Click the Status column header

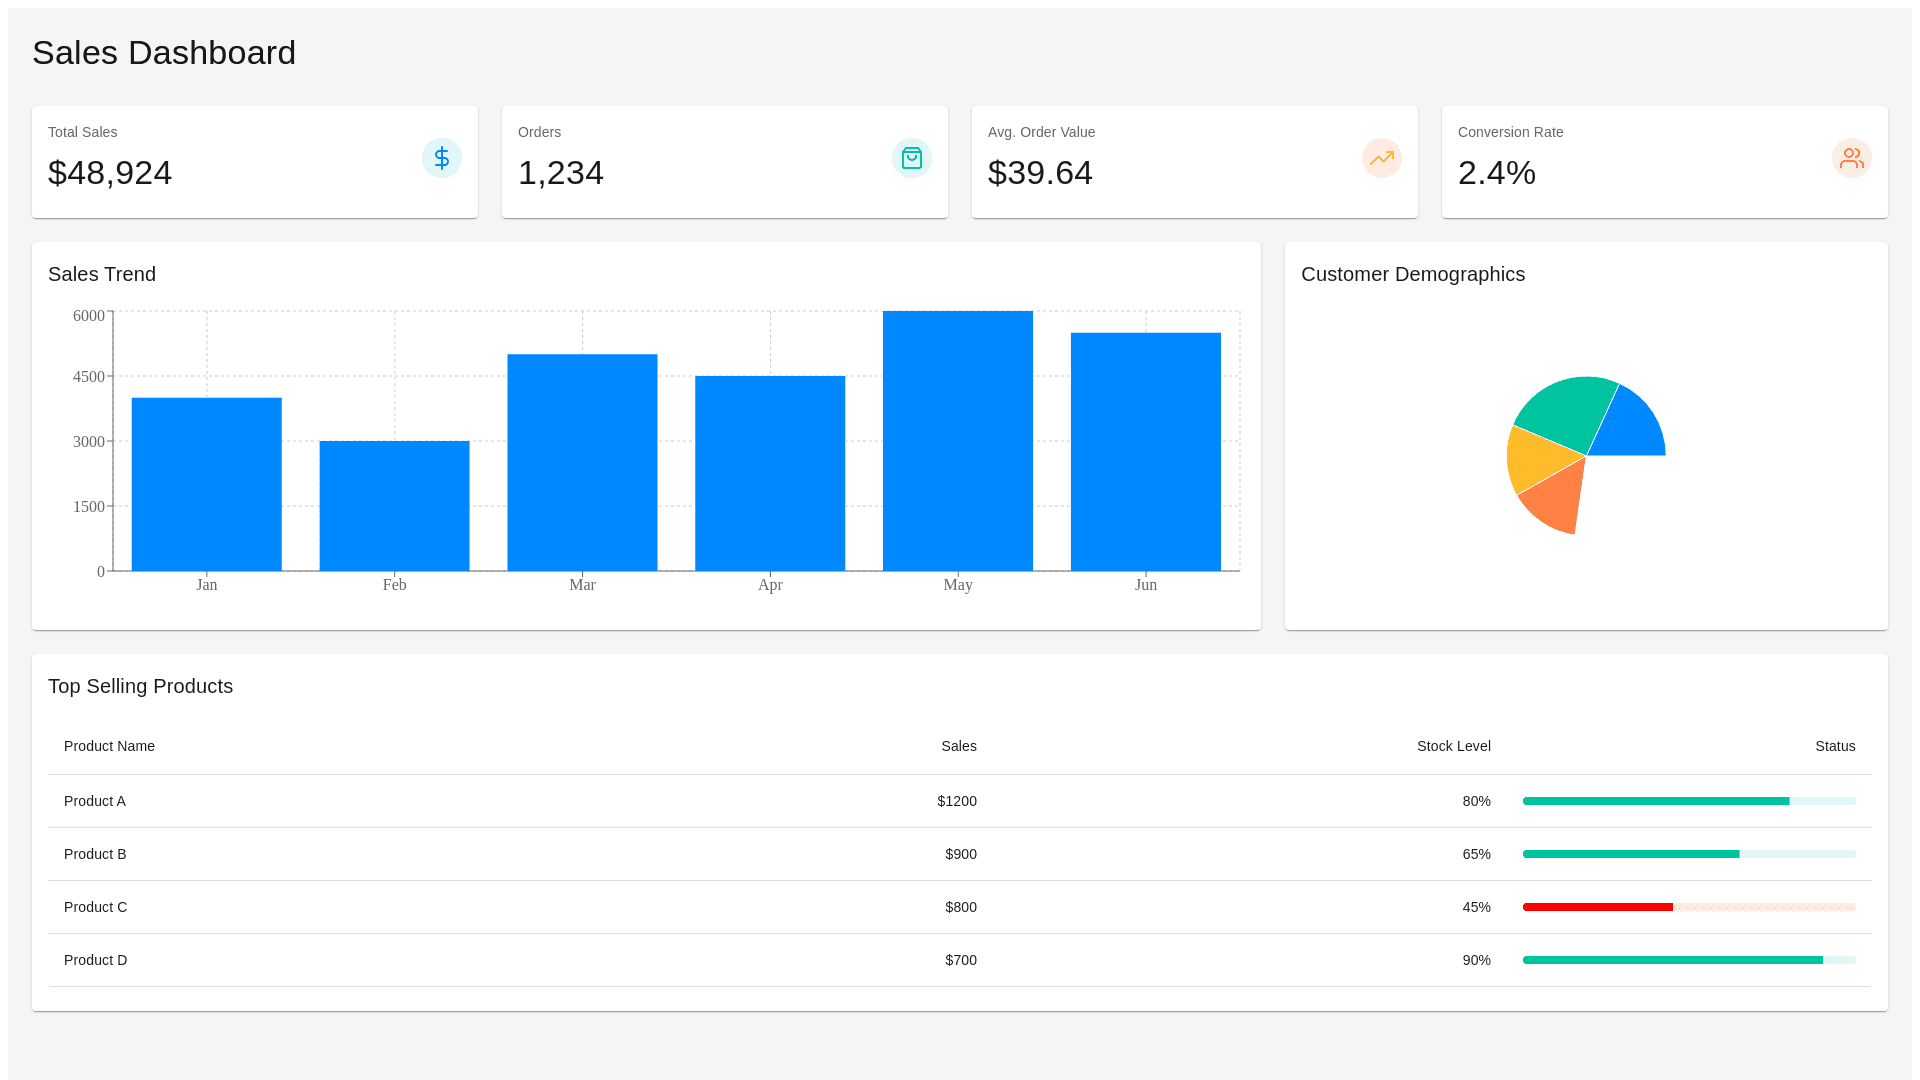coord(1834,746)
